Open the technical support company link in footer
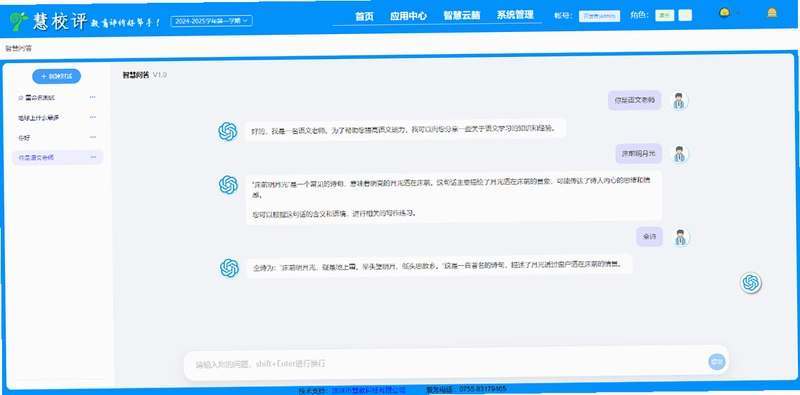The height and width of the screenshot is (395, 800). [368, 390]
